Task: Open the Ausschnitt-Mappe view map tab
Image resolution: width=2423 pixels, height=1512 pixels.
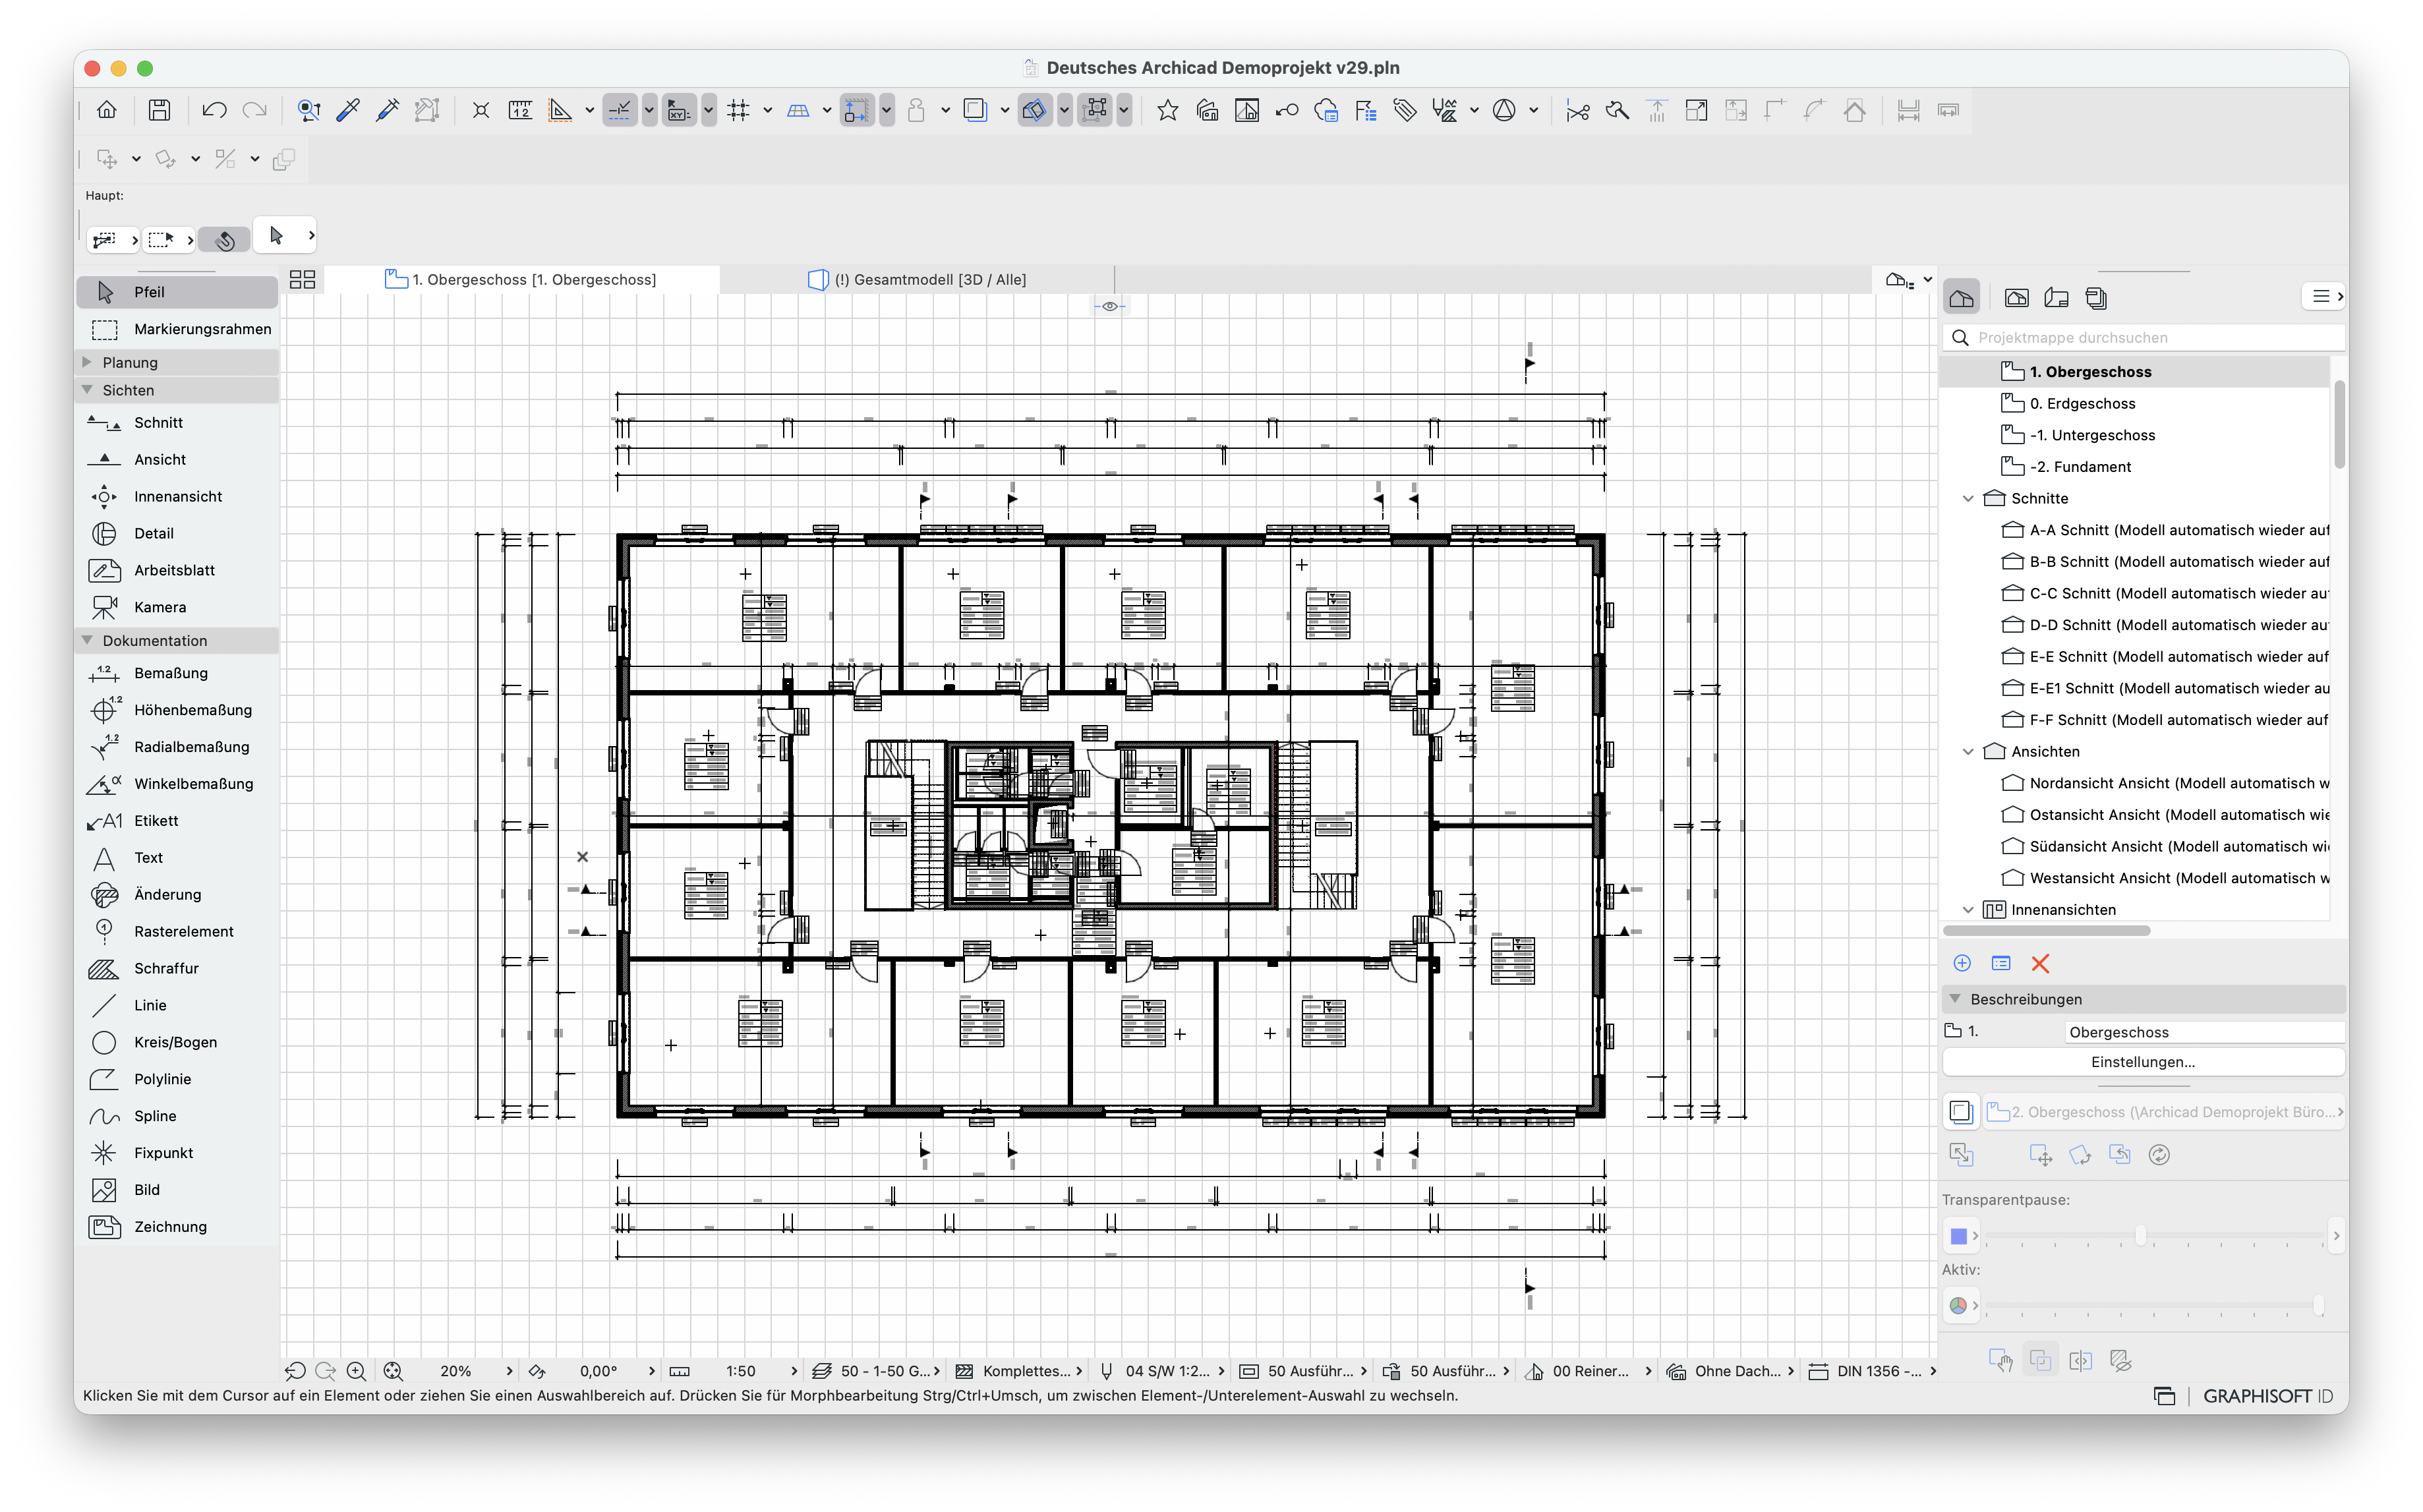Action: (x=2016, y=298)
